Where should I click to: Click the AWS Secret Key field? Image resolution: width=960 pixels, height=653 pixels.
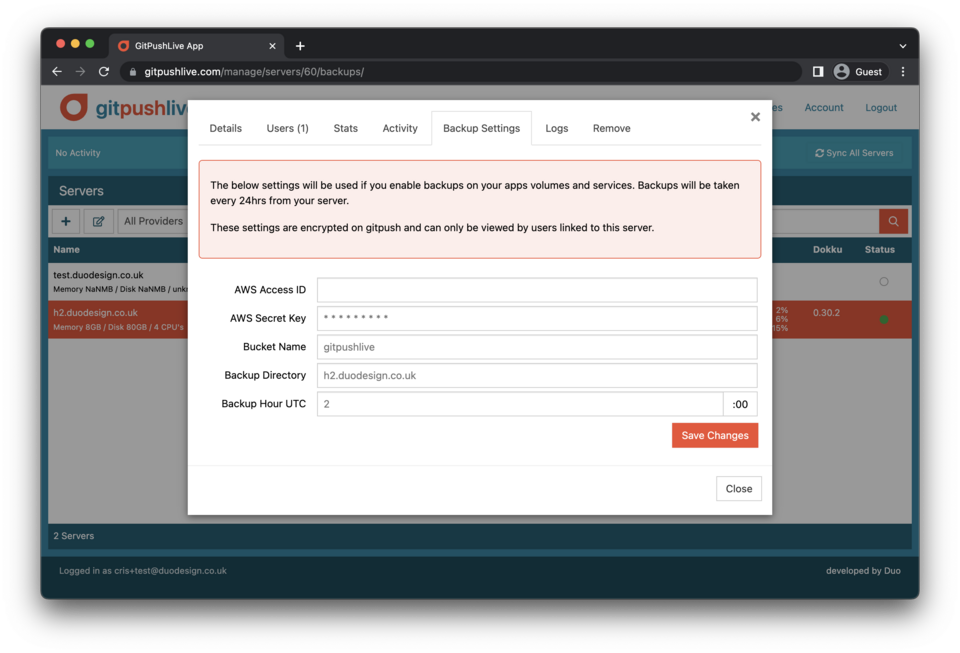pos(537,318)
